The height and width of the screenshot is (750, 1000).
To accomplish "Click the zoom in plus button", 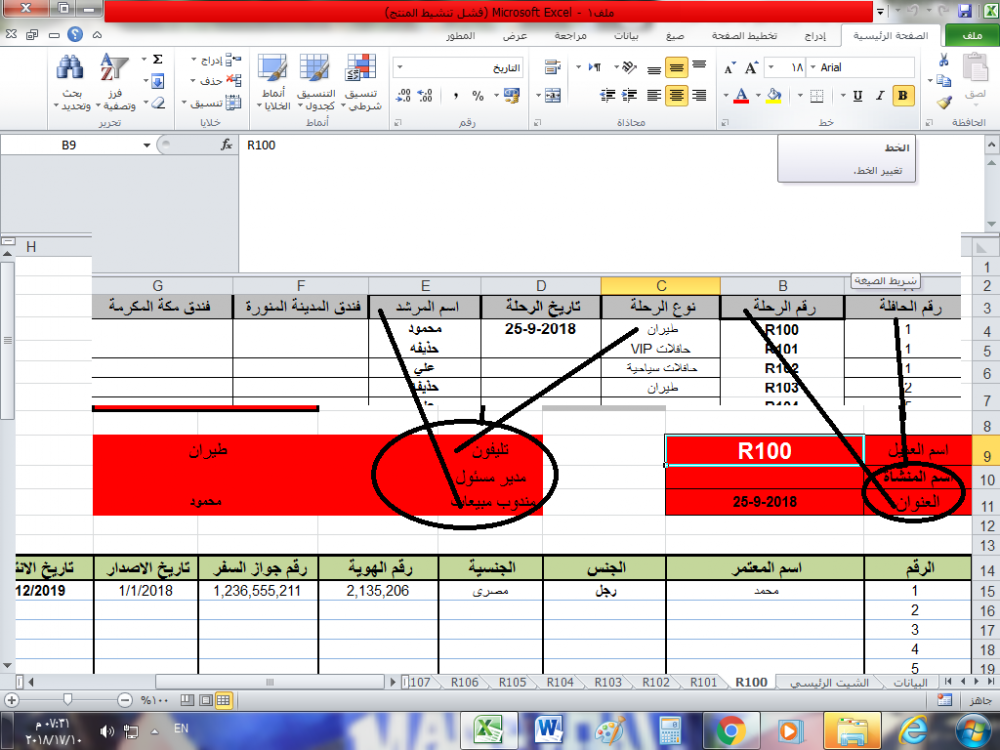I will point(11,700).
